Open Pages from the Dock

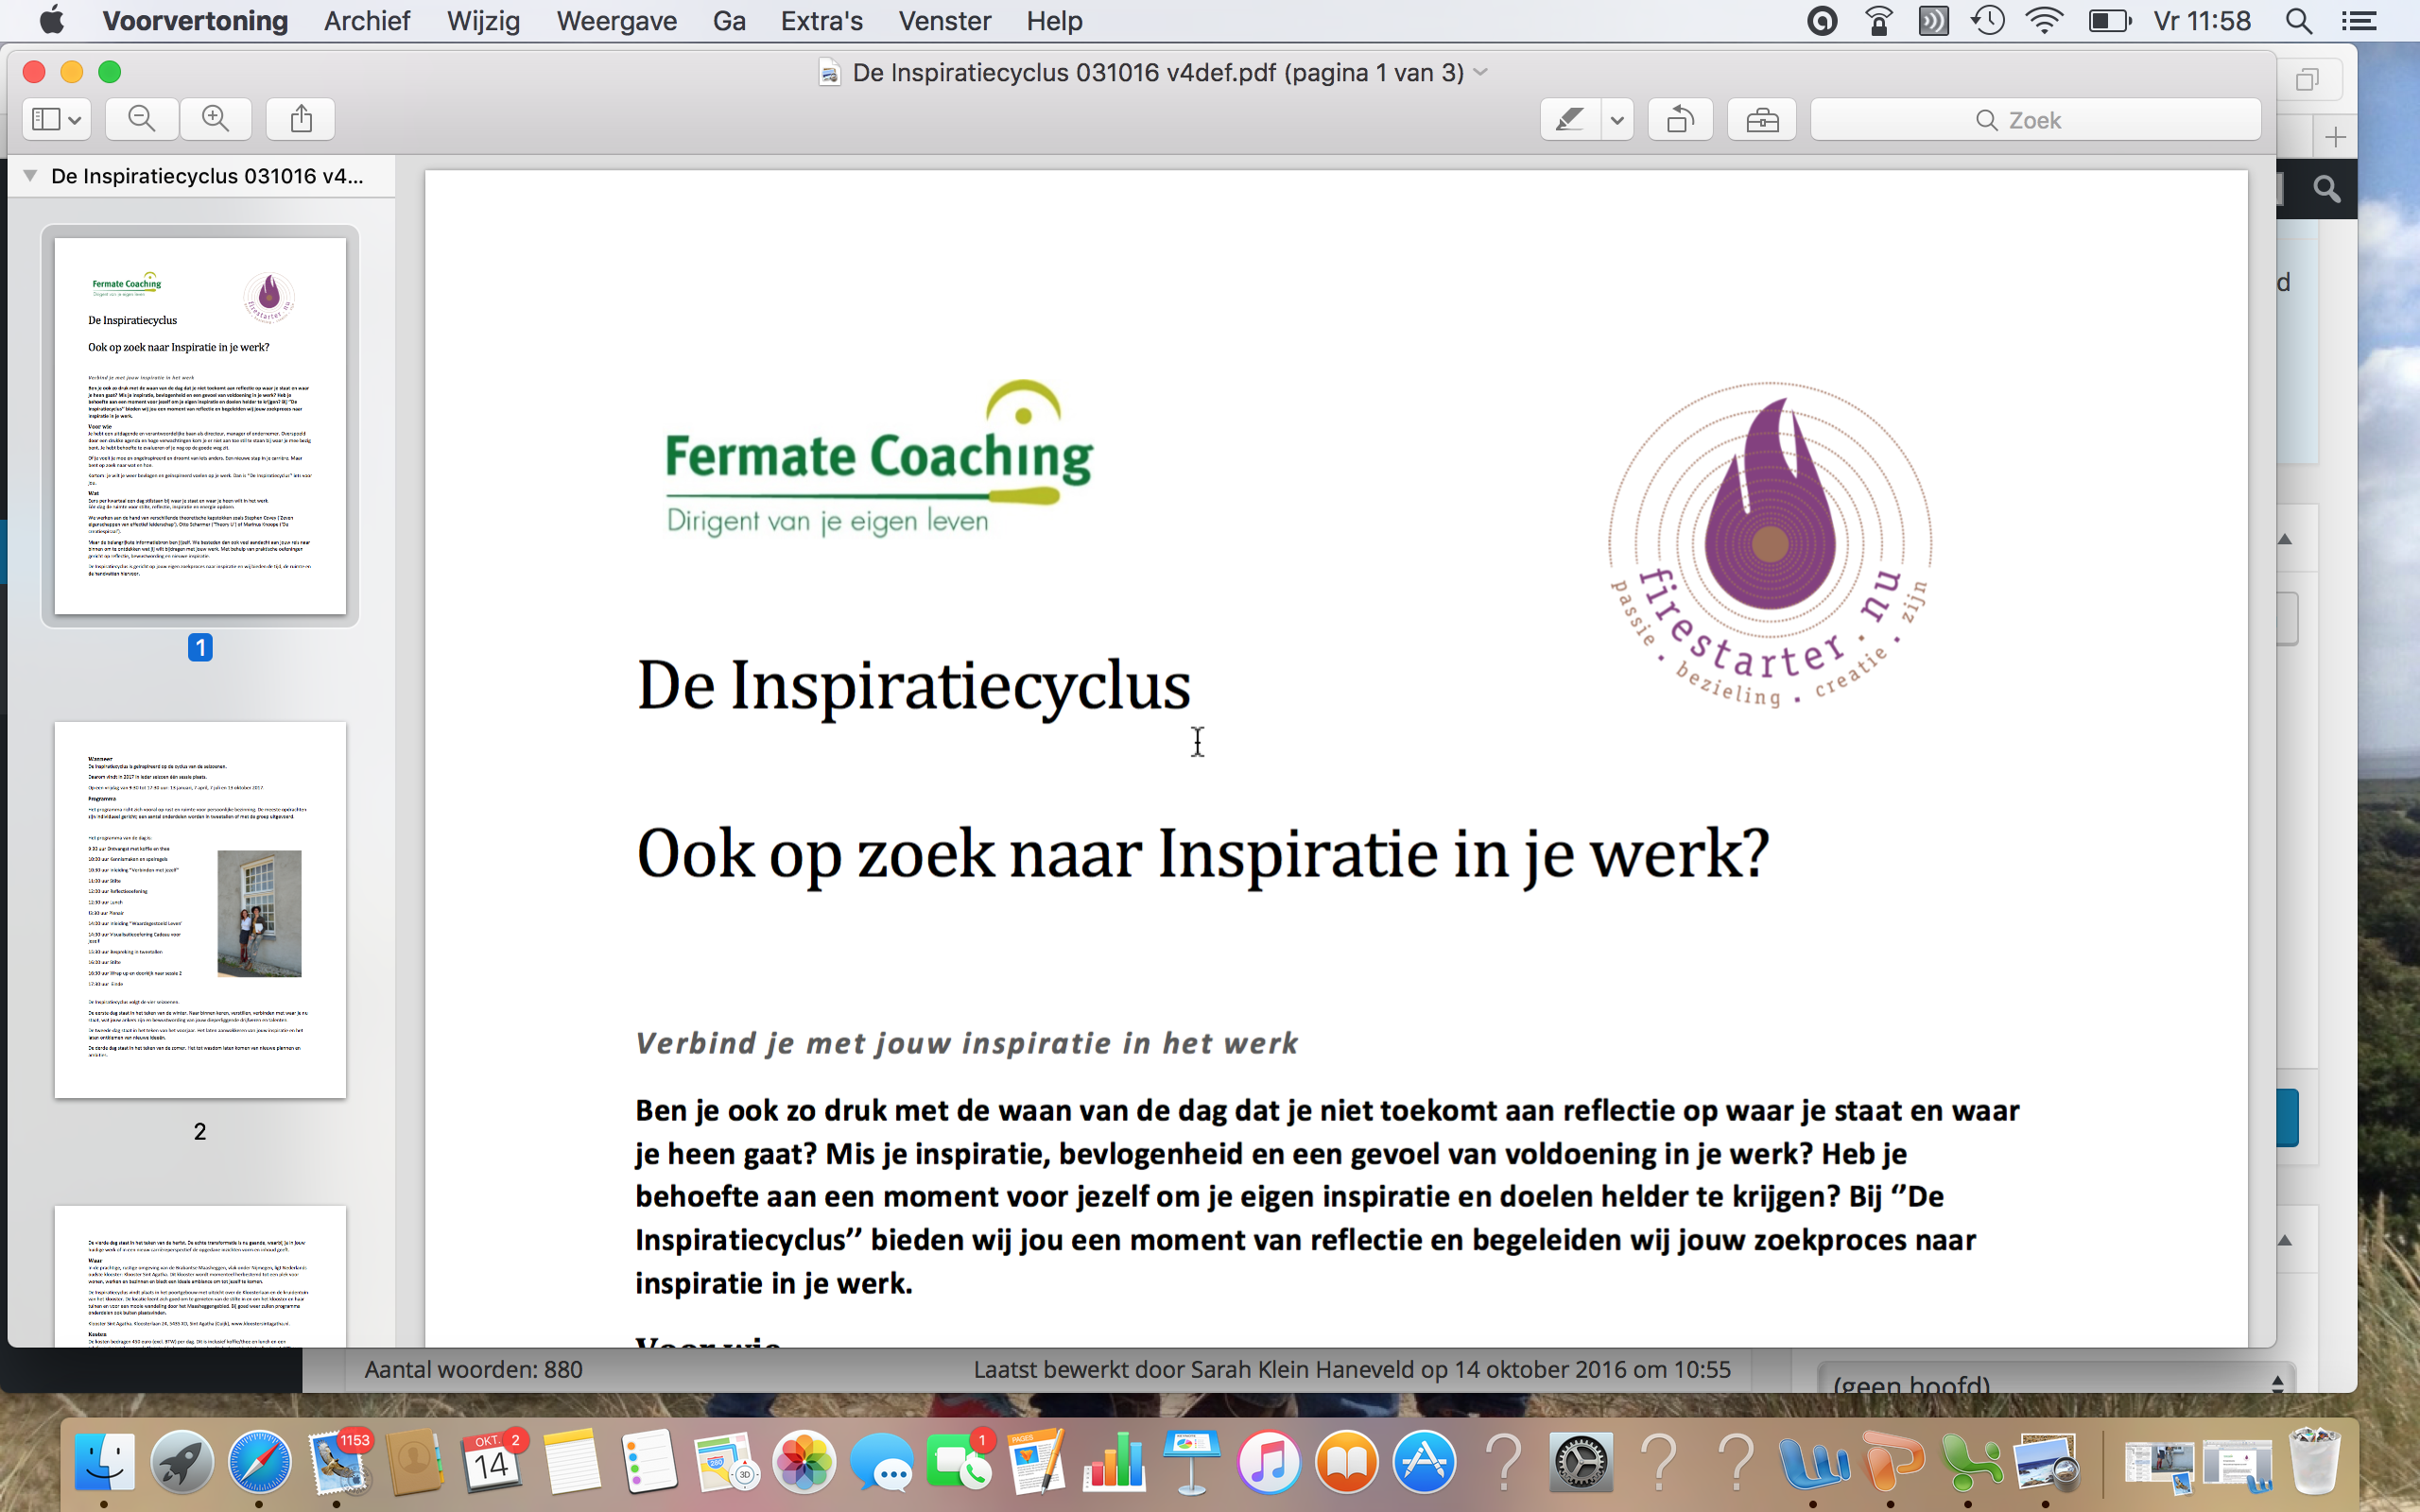coord(1036,1462)
